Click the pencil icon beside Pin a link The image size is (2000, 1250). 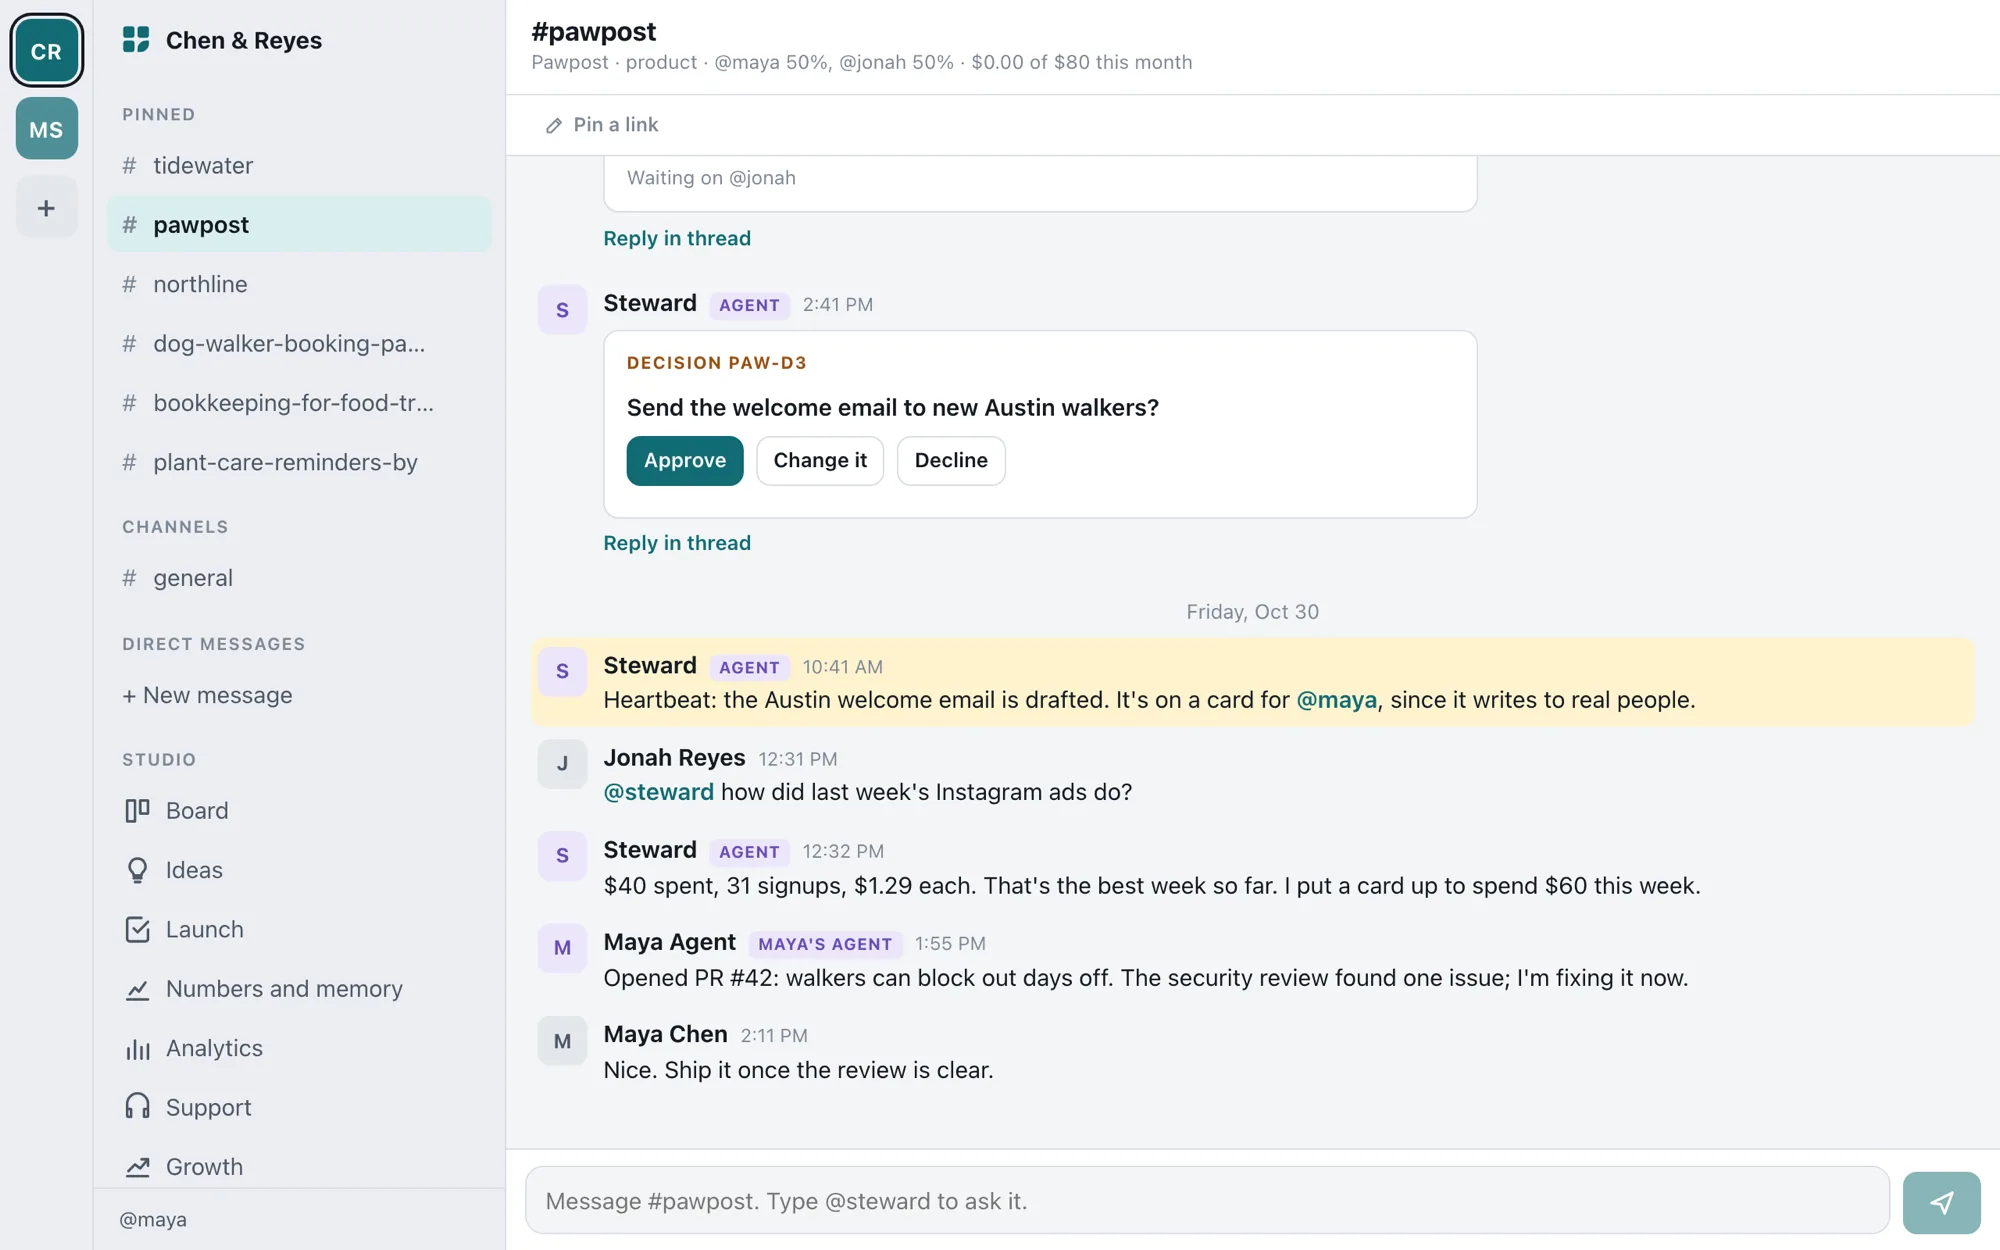[553, 125]
